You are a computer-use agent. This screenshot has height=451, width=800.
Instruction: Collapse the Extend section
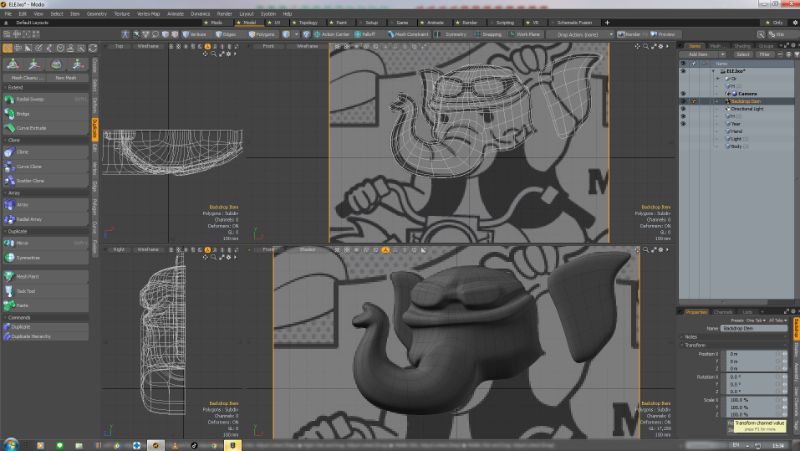45,87
